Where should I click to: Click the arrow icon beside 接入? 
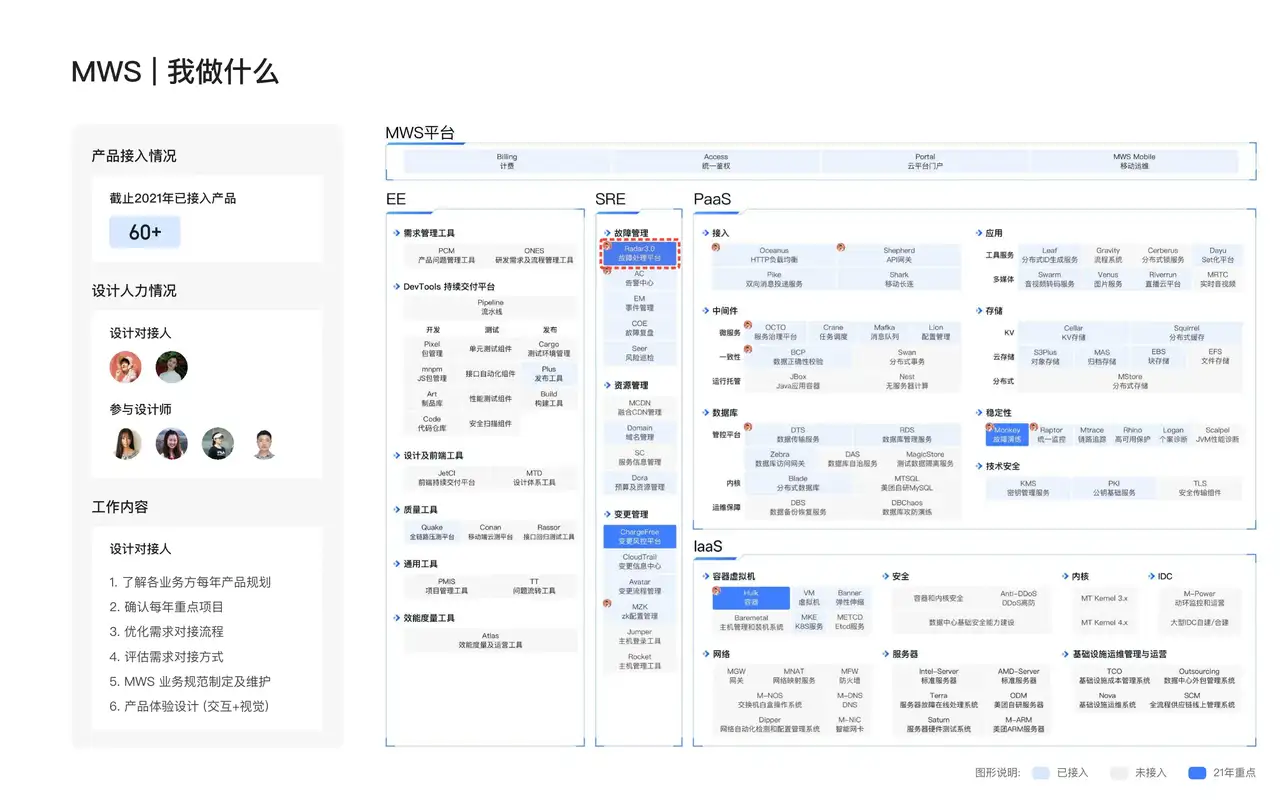click(705, 233)
